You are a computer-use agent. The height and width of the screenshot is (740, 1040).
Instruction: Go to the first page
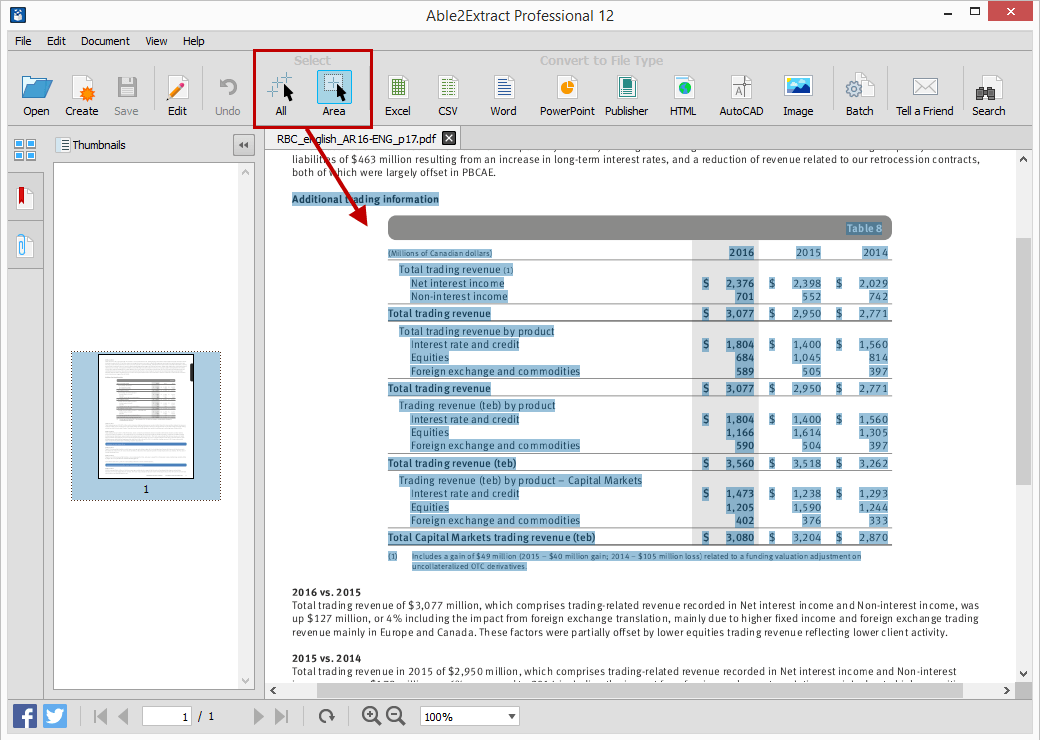click(x=100, y=717)
